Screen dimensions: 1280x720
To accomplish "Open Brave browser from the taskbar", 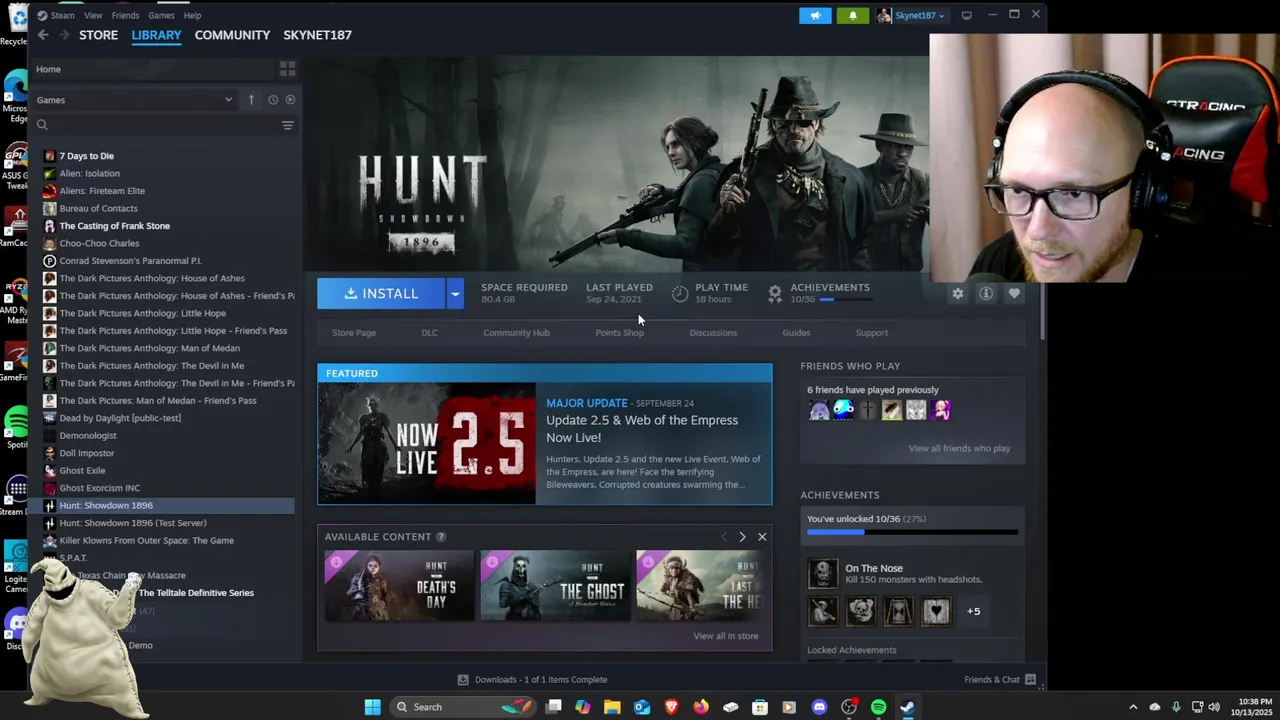I will (x=671, y=707).
